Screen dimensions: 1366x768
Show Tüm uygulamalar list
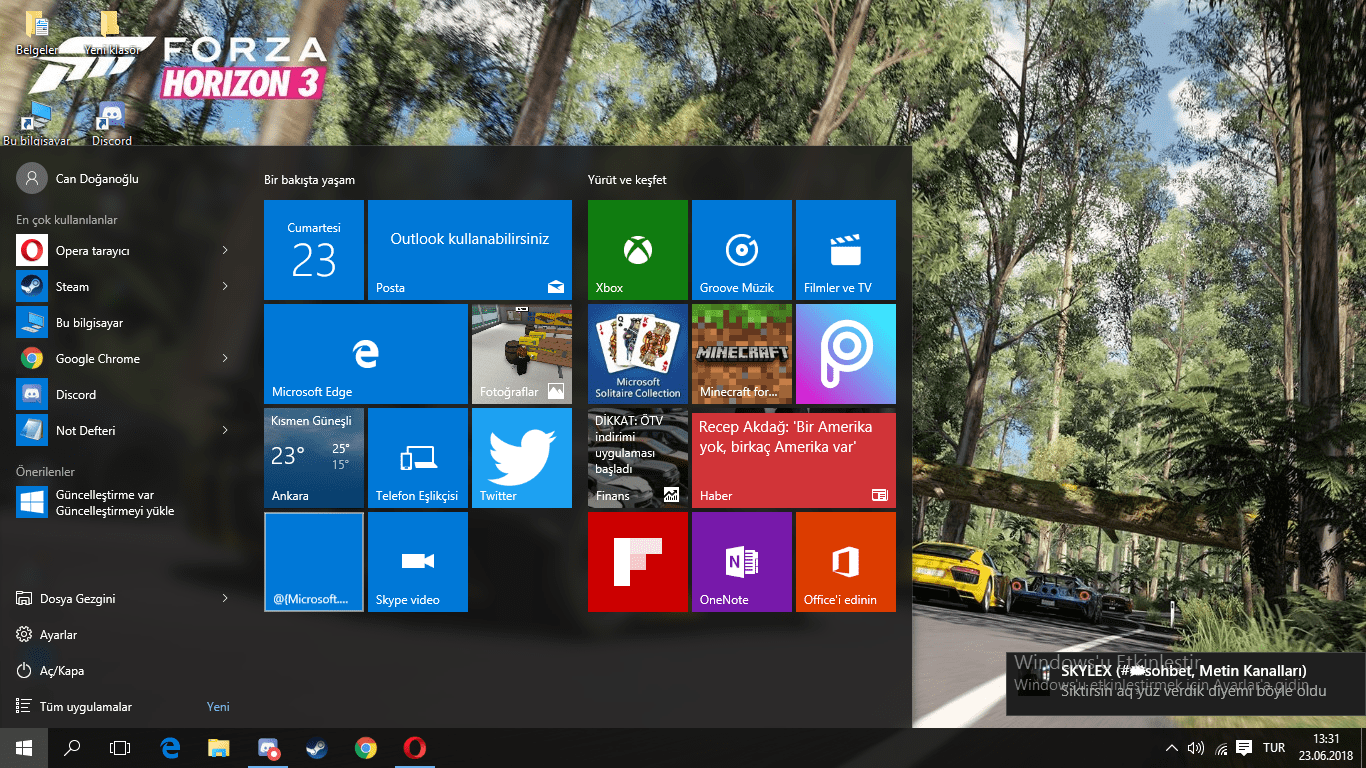[124, 706]
